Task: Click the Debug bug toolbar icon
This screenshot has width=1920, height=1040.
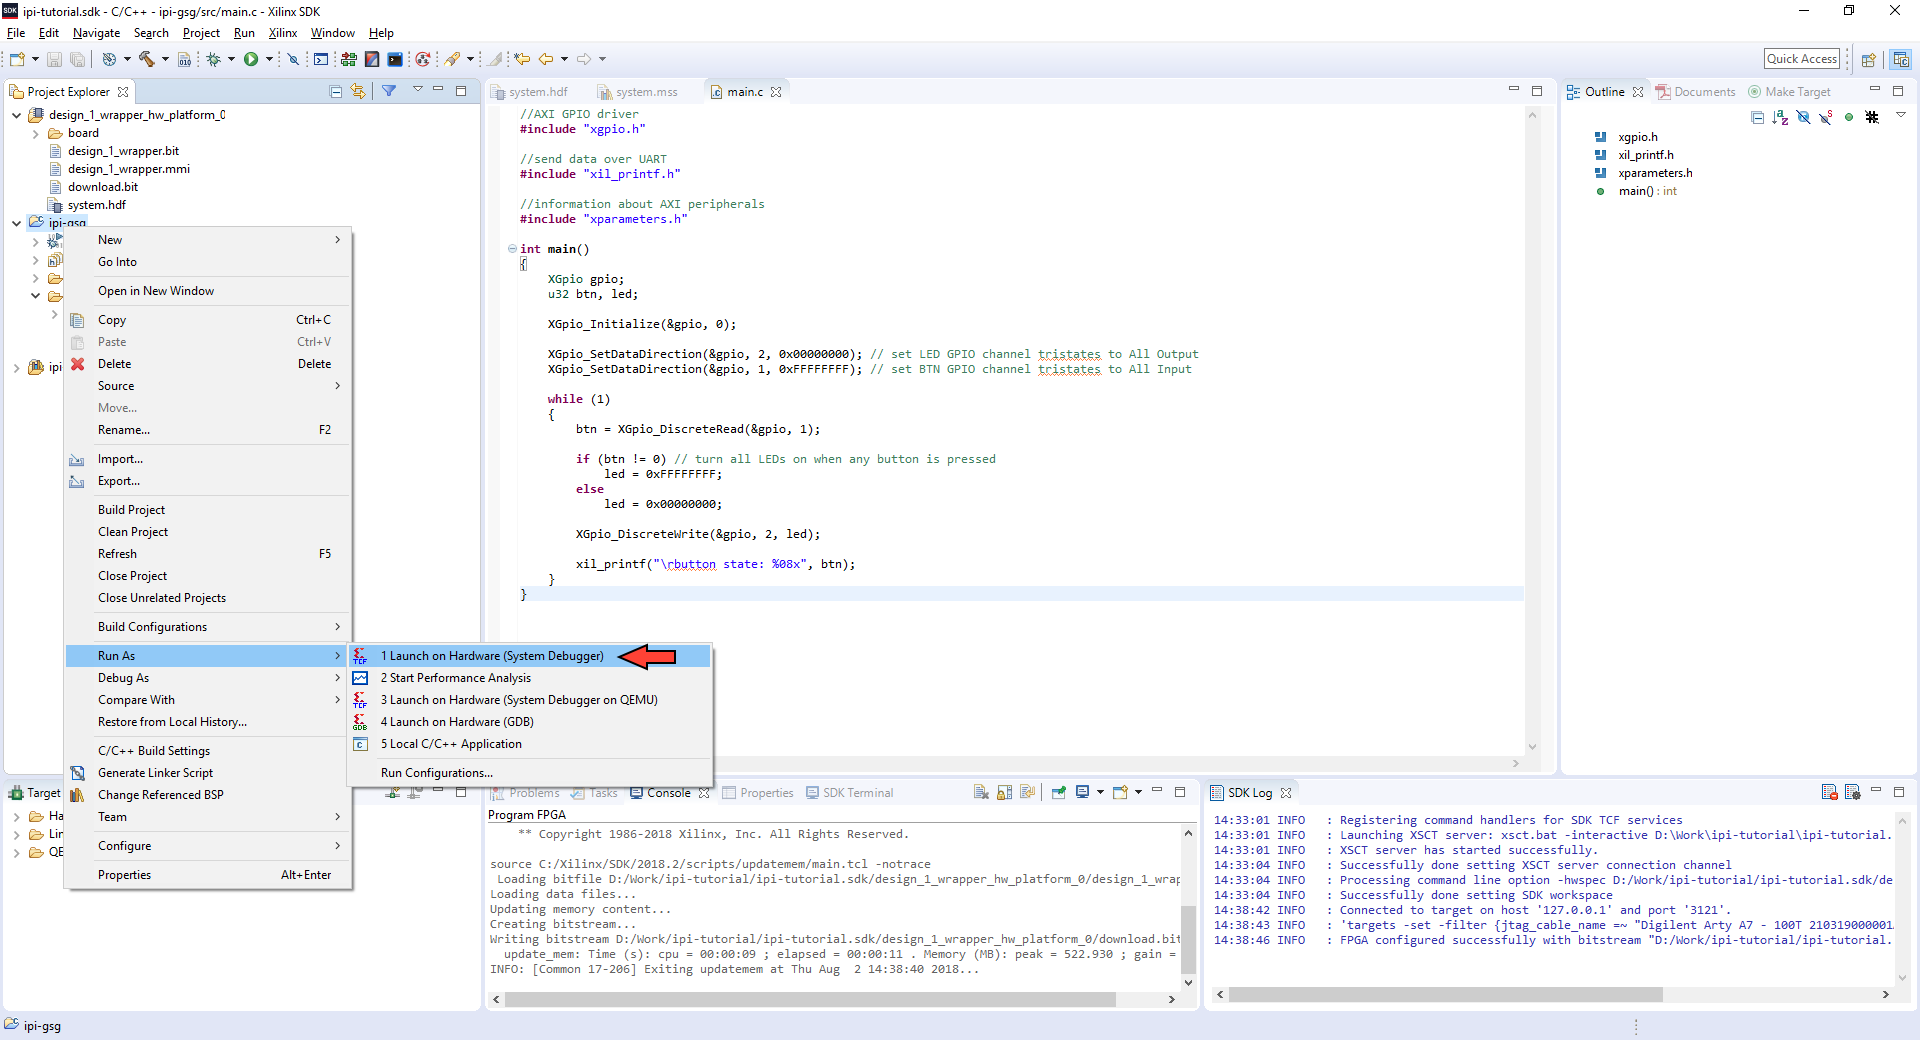Action: tap(213, 59)
